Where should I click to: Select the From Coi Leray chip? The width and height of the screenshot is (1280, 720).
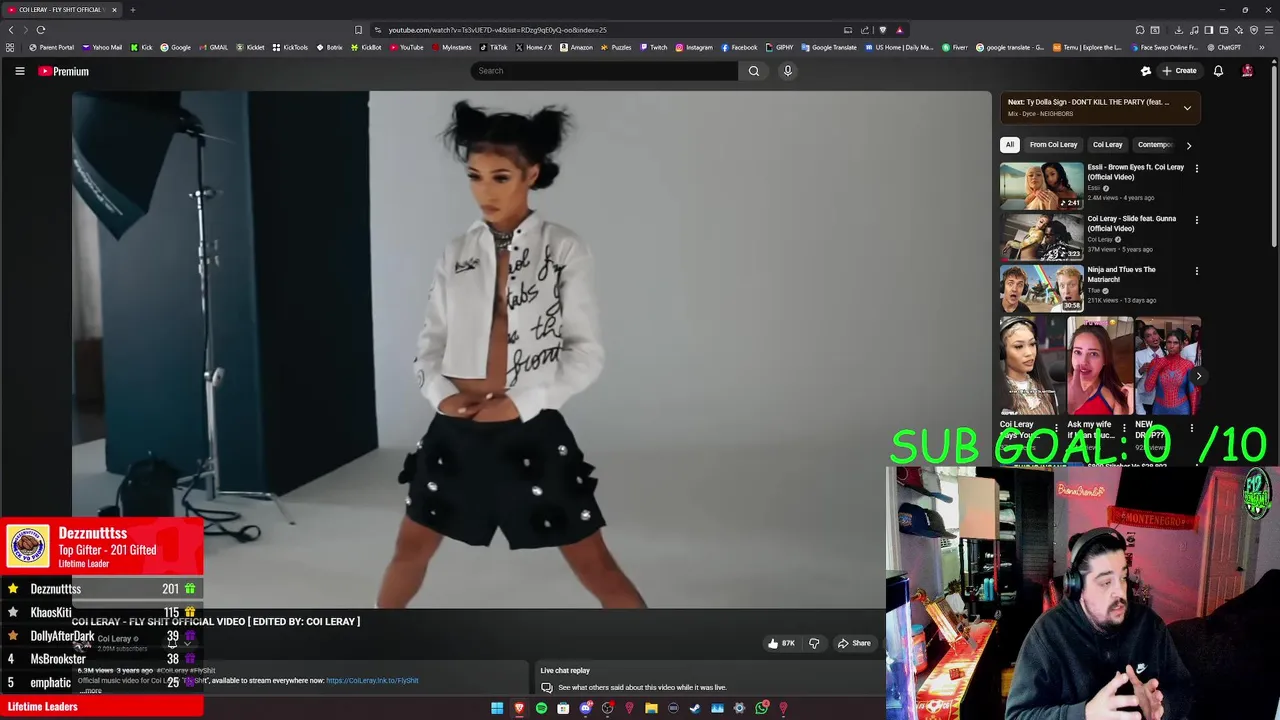pyautogui.click(x=1053, y=145)
